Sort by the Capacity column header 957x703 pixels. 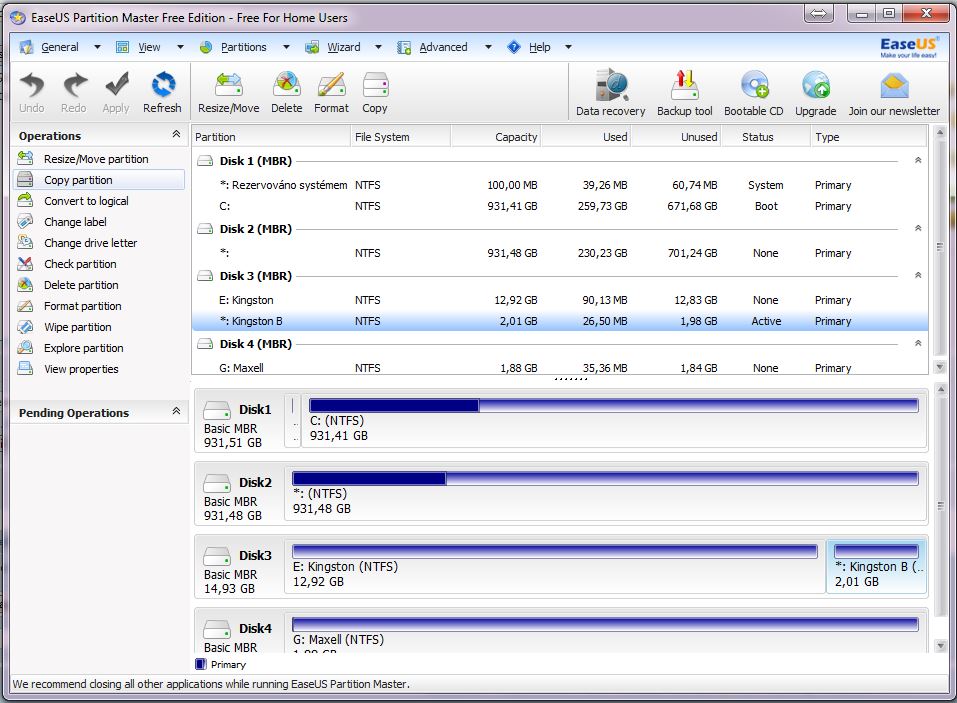coord(496,137)
